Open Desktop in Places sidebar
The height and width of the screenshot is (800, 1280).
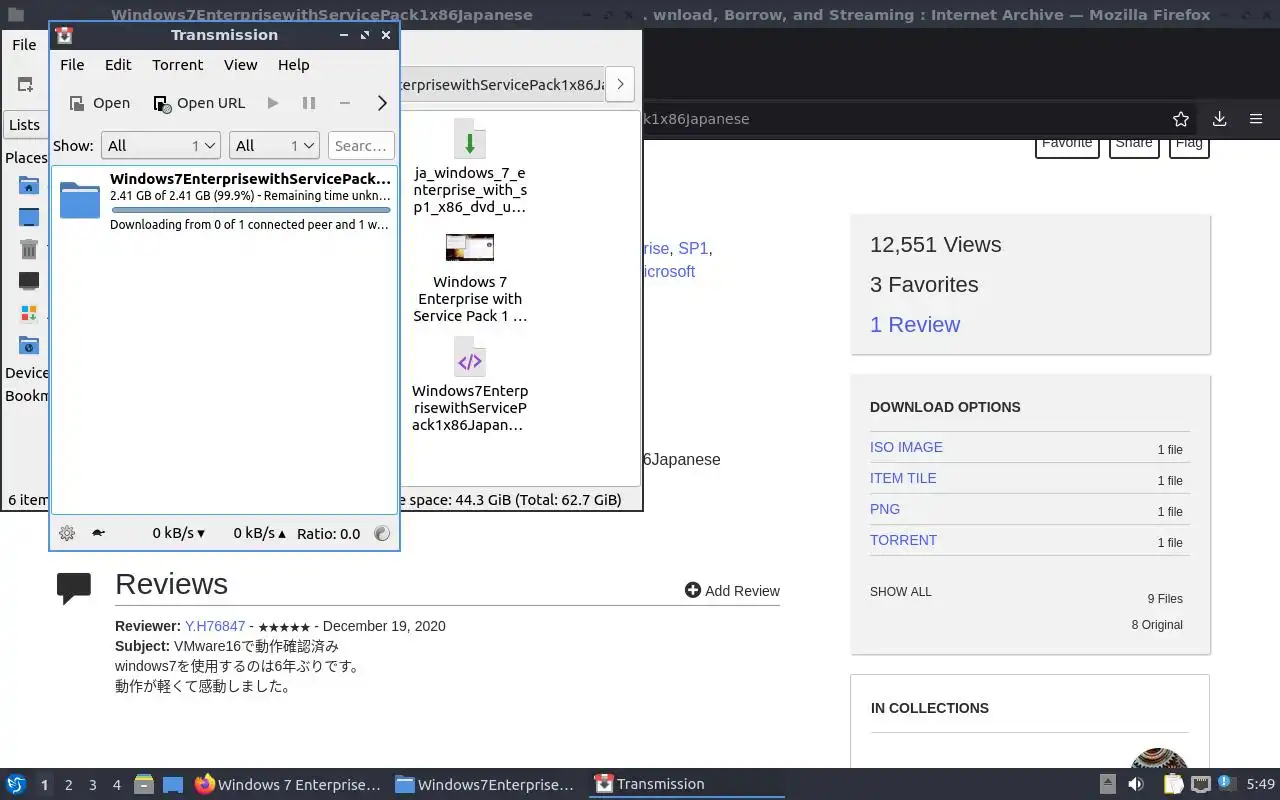[29, 217]
